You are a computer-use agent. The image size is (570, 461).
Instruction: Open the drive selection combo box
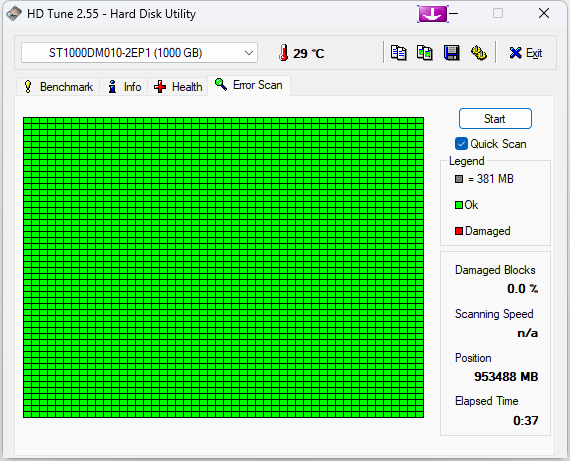click(139, 53)
